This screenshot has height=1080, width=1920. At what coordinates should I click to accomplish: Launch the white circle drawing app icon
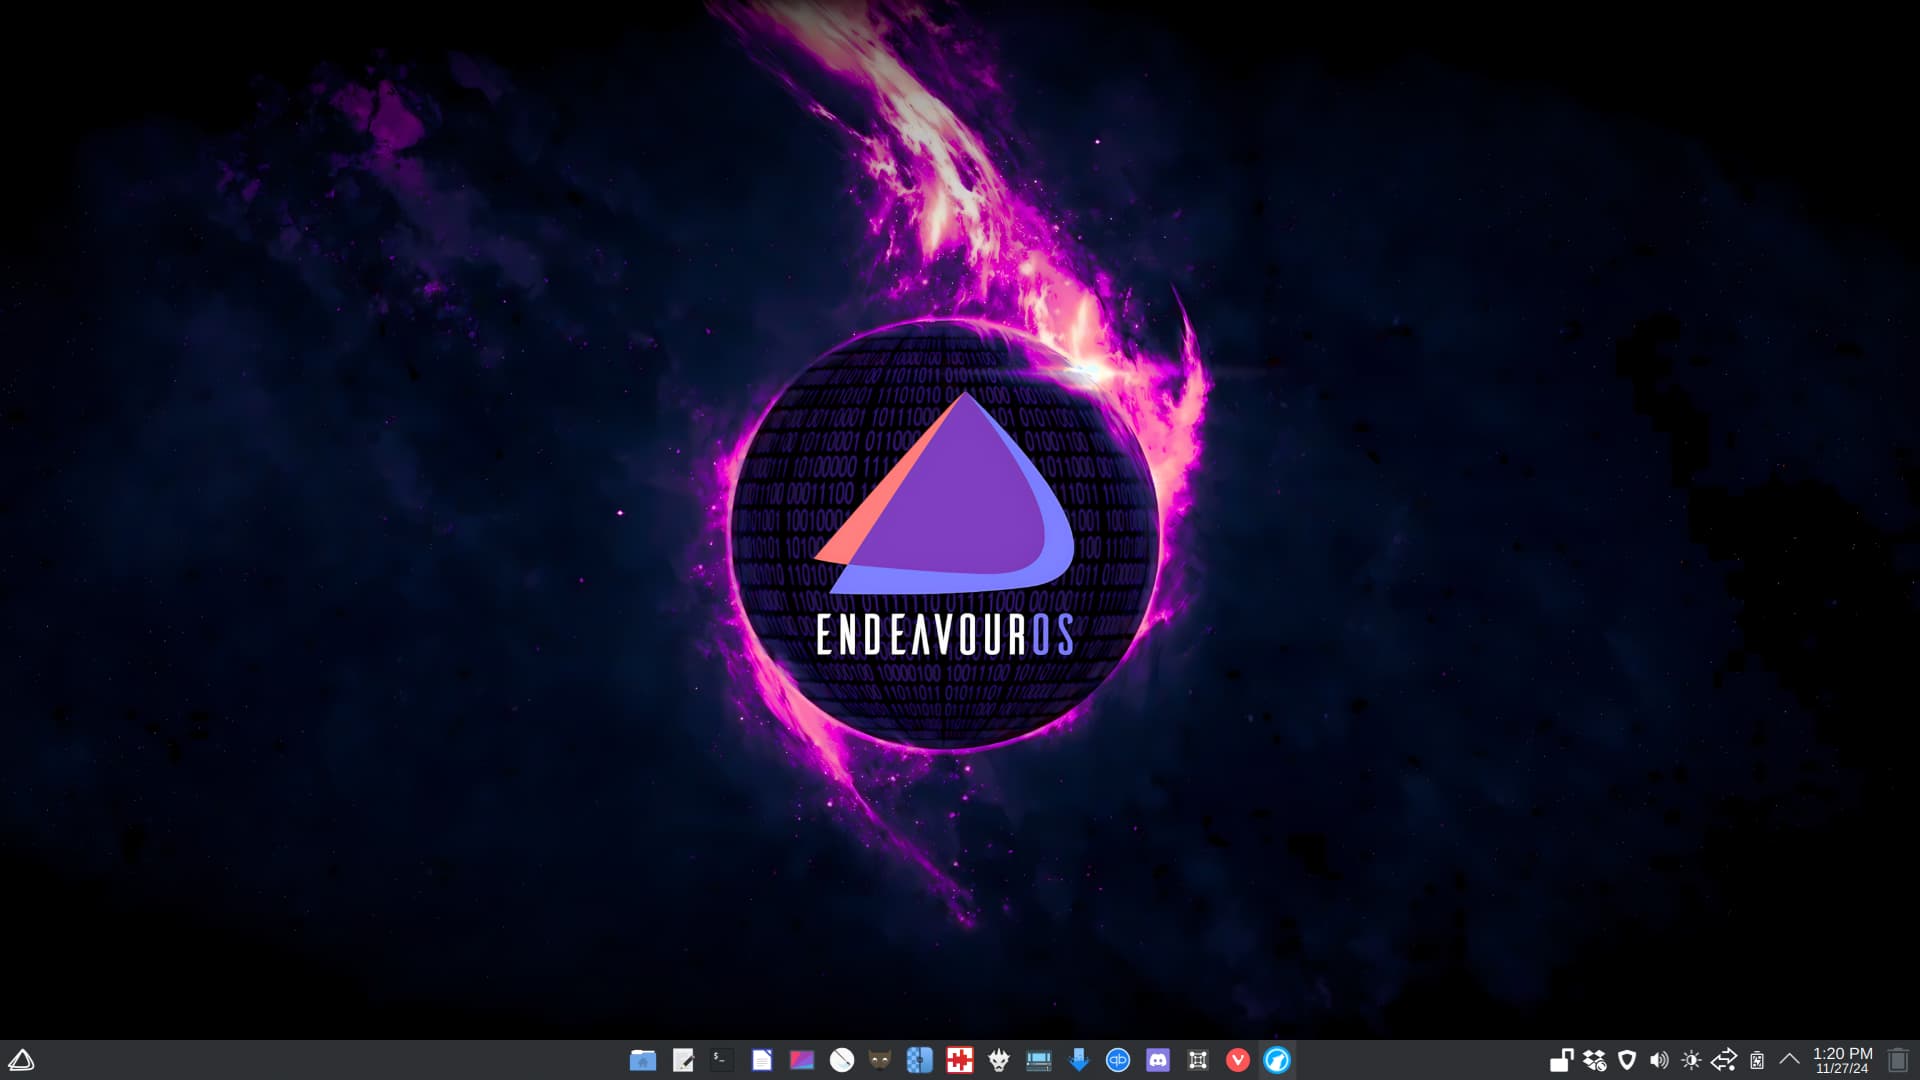(x=842, y=1060)
